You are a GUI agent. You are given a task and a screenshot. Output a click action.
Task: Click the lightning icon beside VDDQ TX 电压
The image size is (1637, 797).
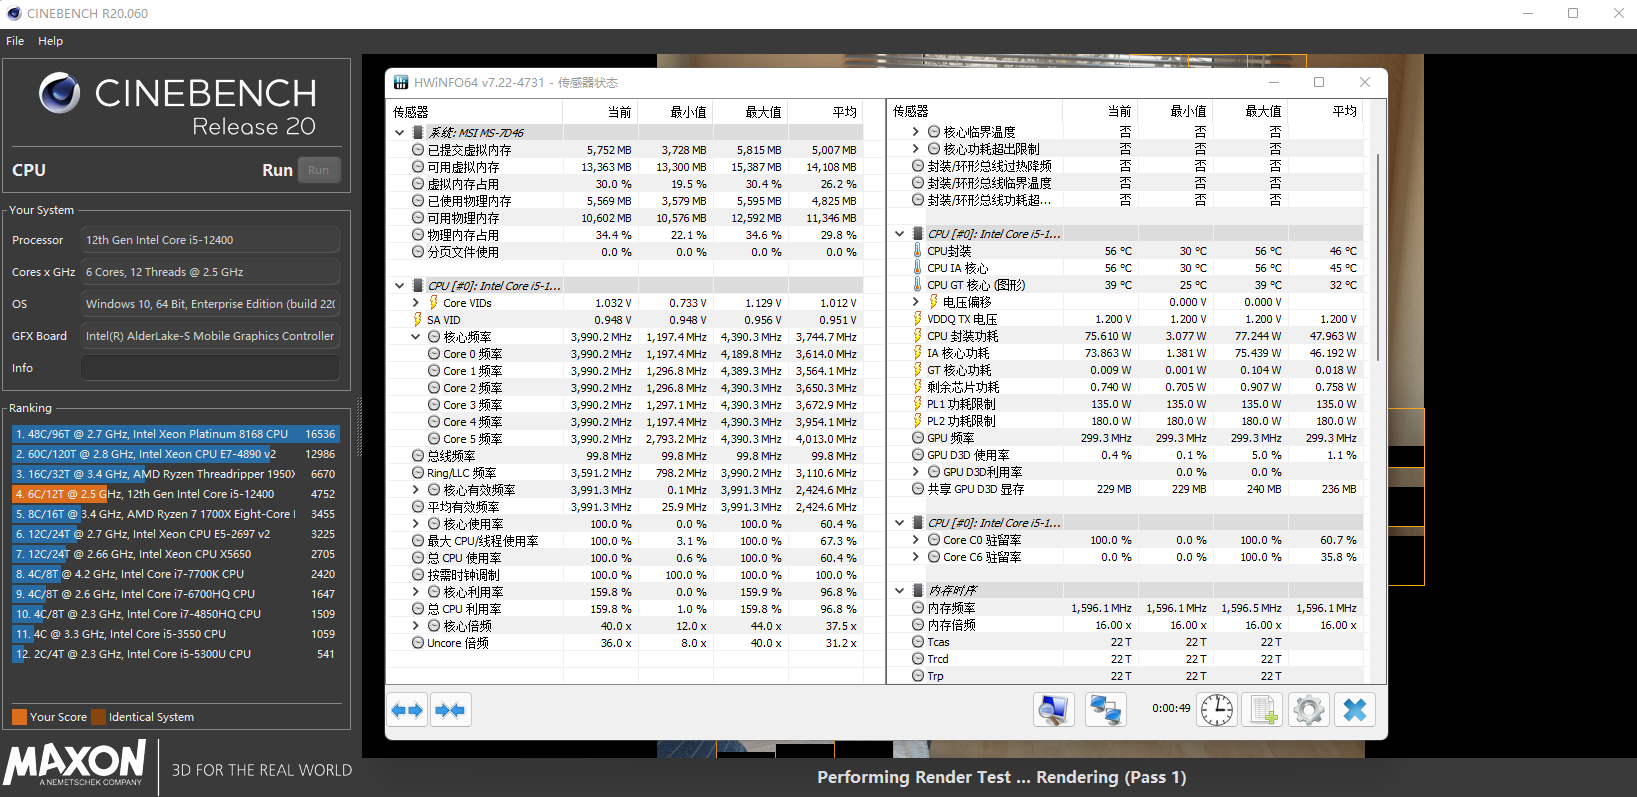(x=918, y=319)
